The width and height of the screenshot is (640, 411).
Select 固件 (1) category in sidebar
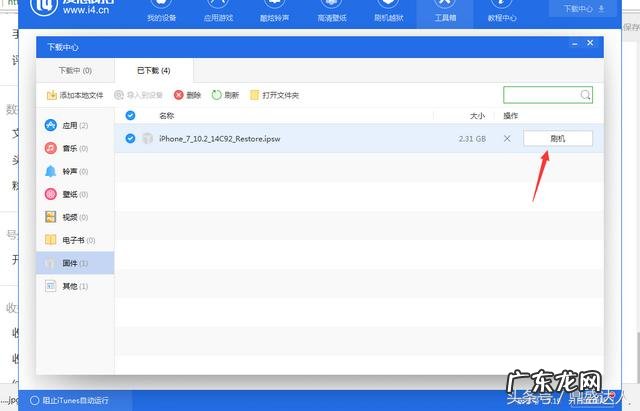(x=75, y=263)
